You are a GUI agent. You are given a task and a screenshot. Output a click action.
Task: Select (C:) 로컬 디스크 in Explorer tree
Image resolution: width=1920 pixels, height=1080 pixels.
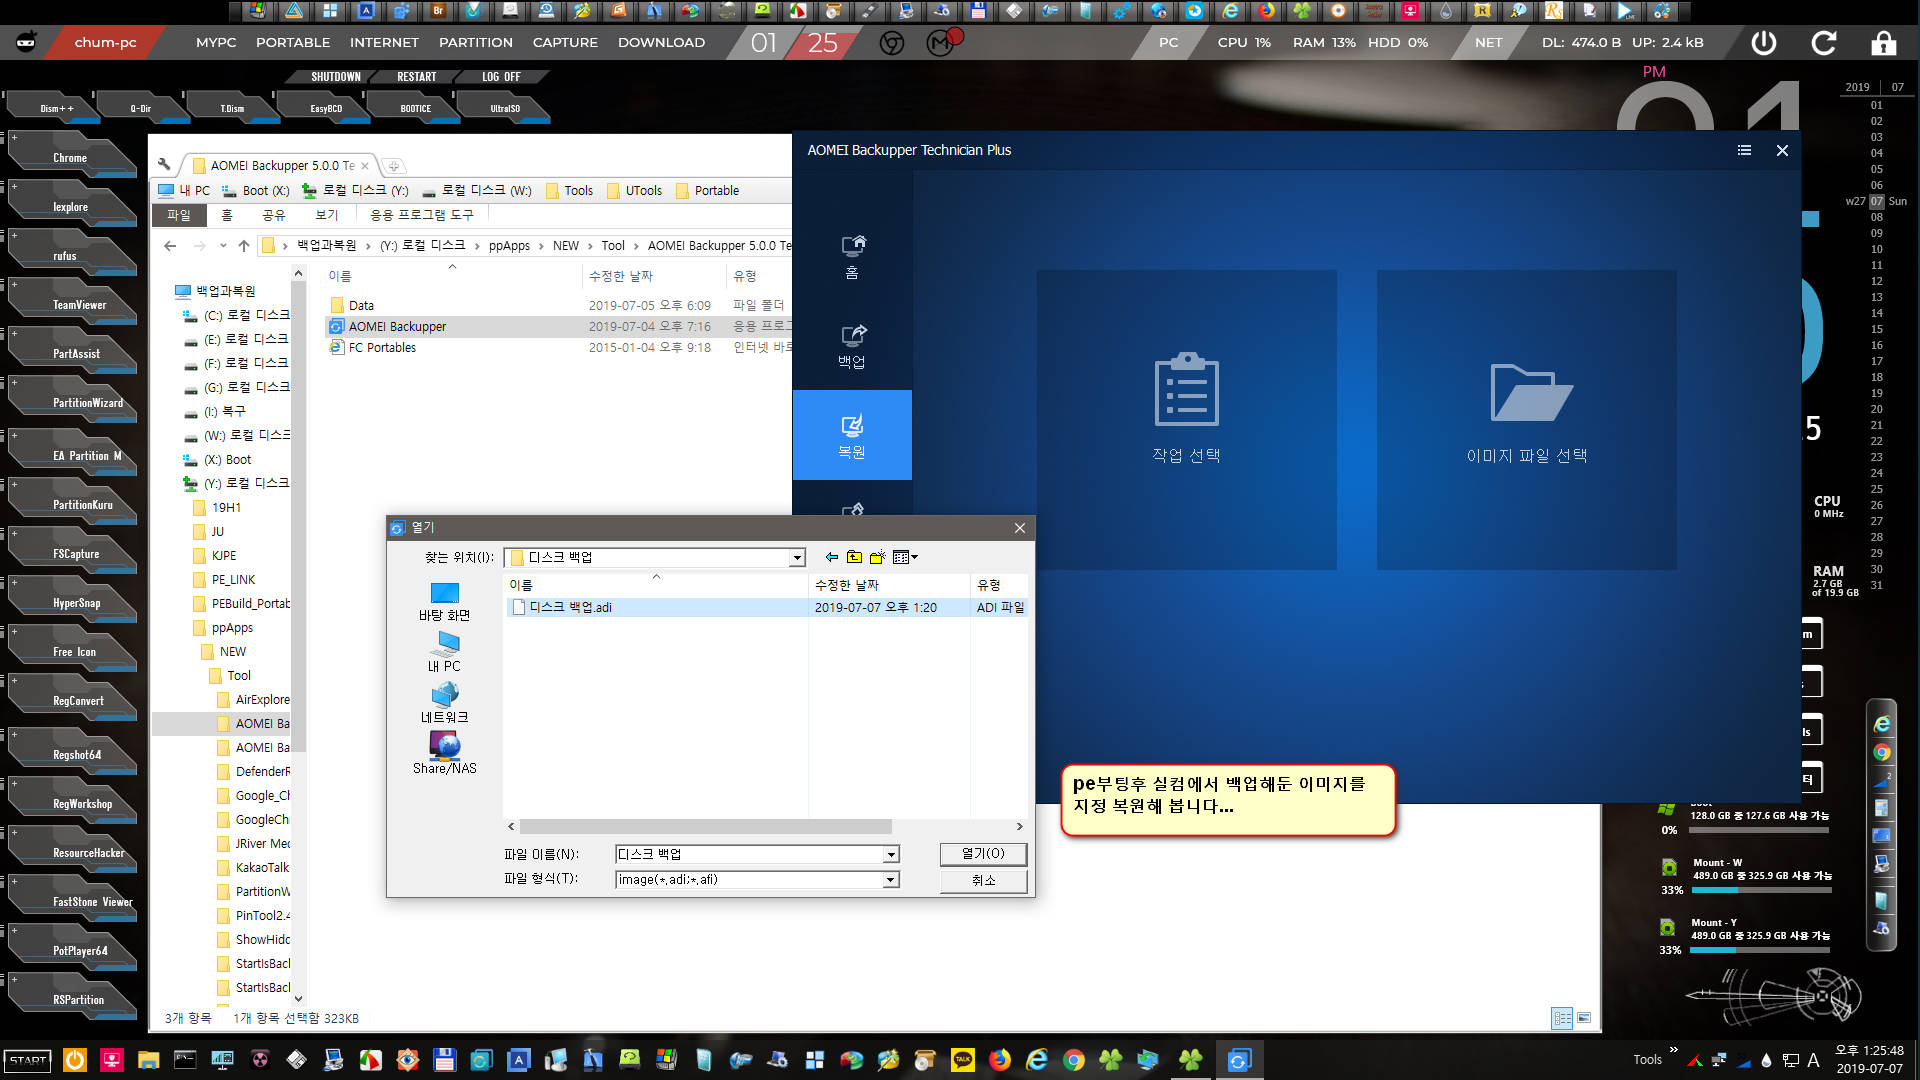236,315
